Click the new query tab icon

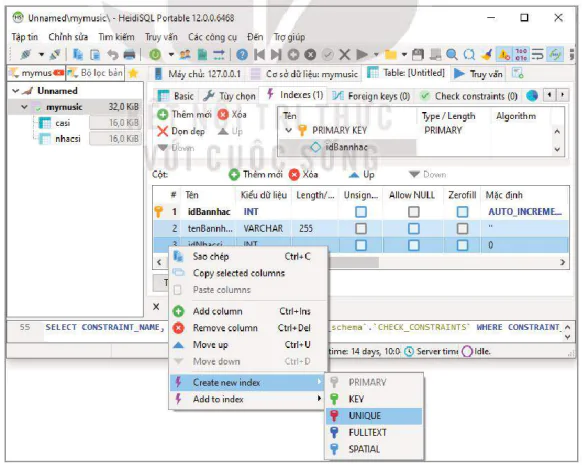518,73
